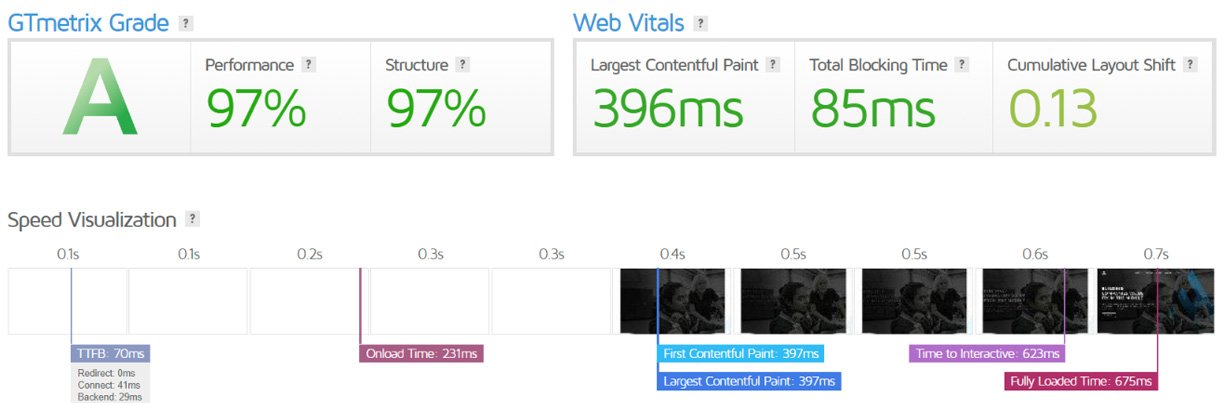Image resolution: width=1232 pixels, height=403 pixels.
Task: Click help icon beside Web Vitals heading
Action: 701,23
